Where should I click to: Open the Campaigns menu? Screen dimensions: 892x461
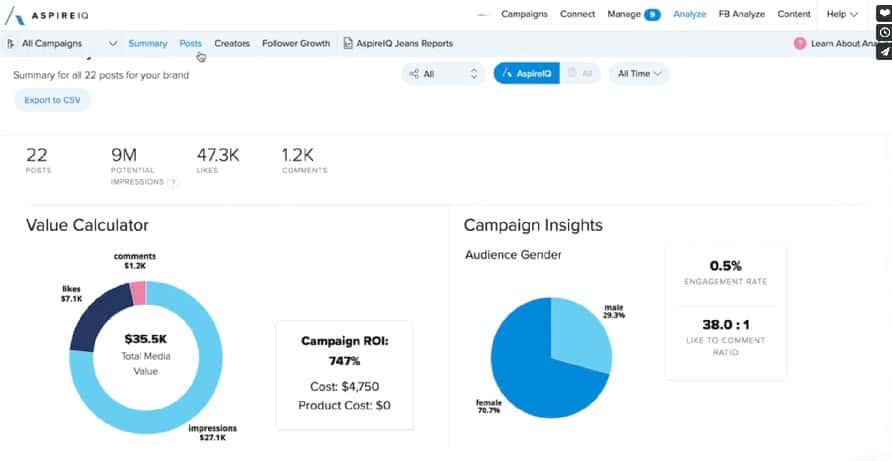click(524, 14)
